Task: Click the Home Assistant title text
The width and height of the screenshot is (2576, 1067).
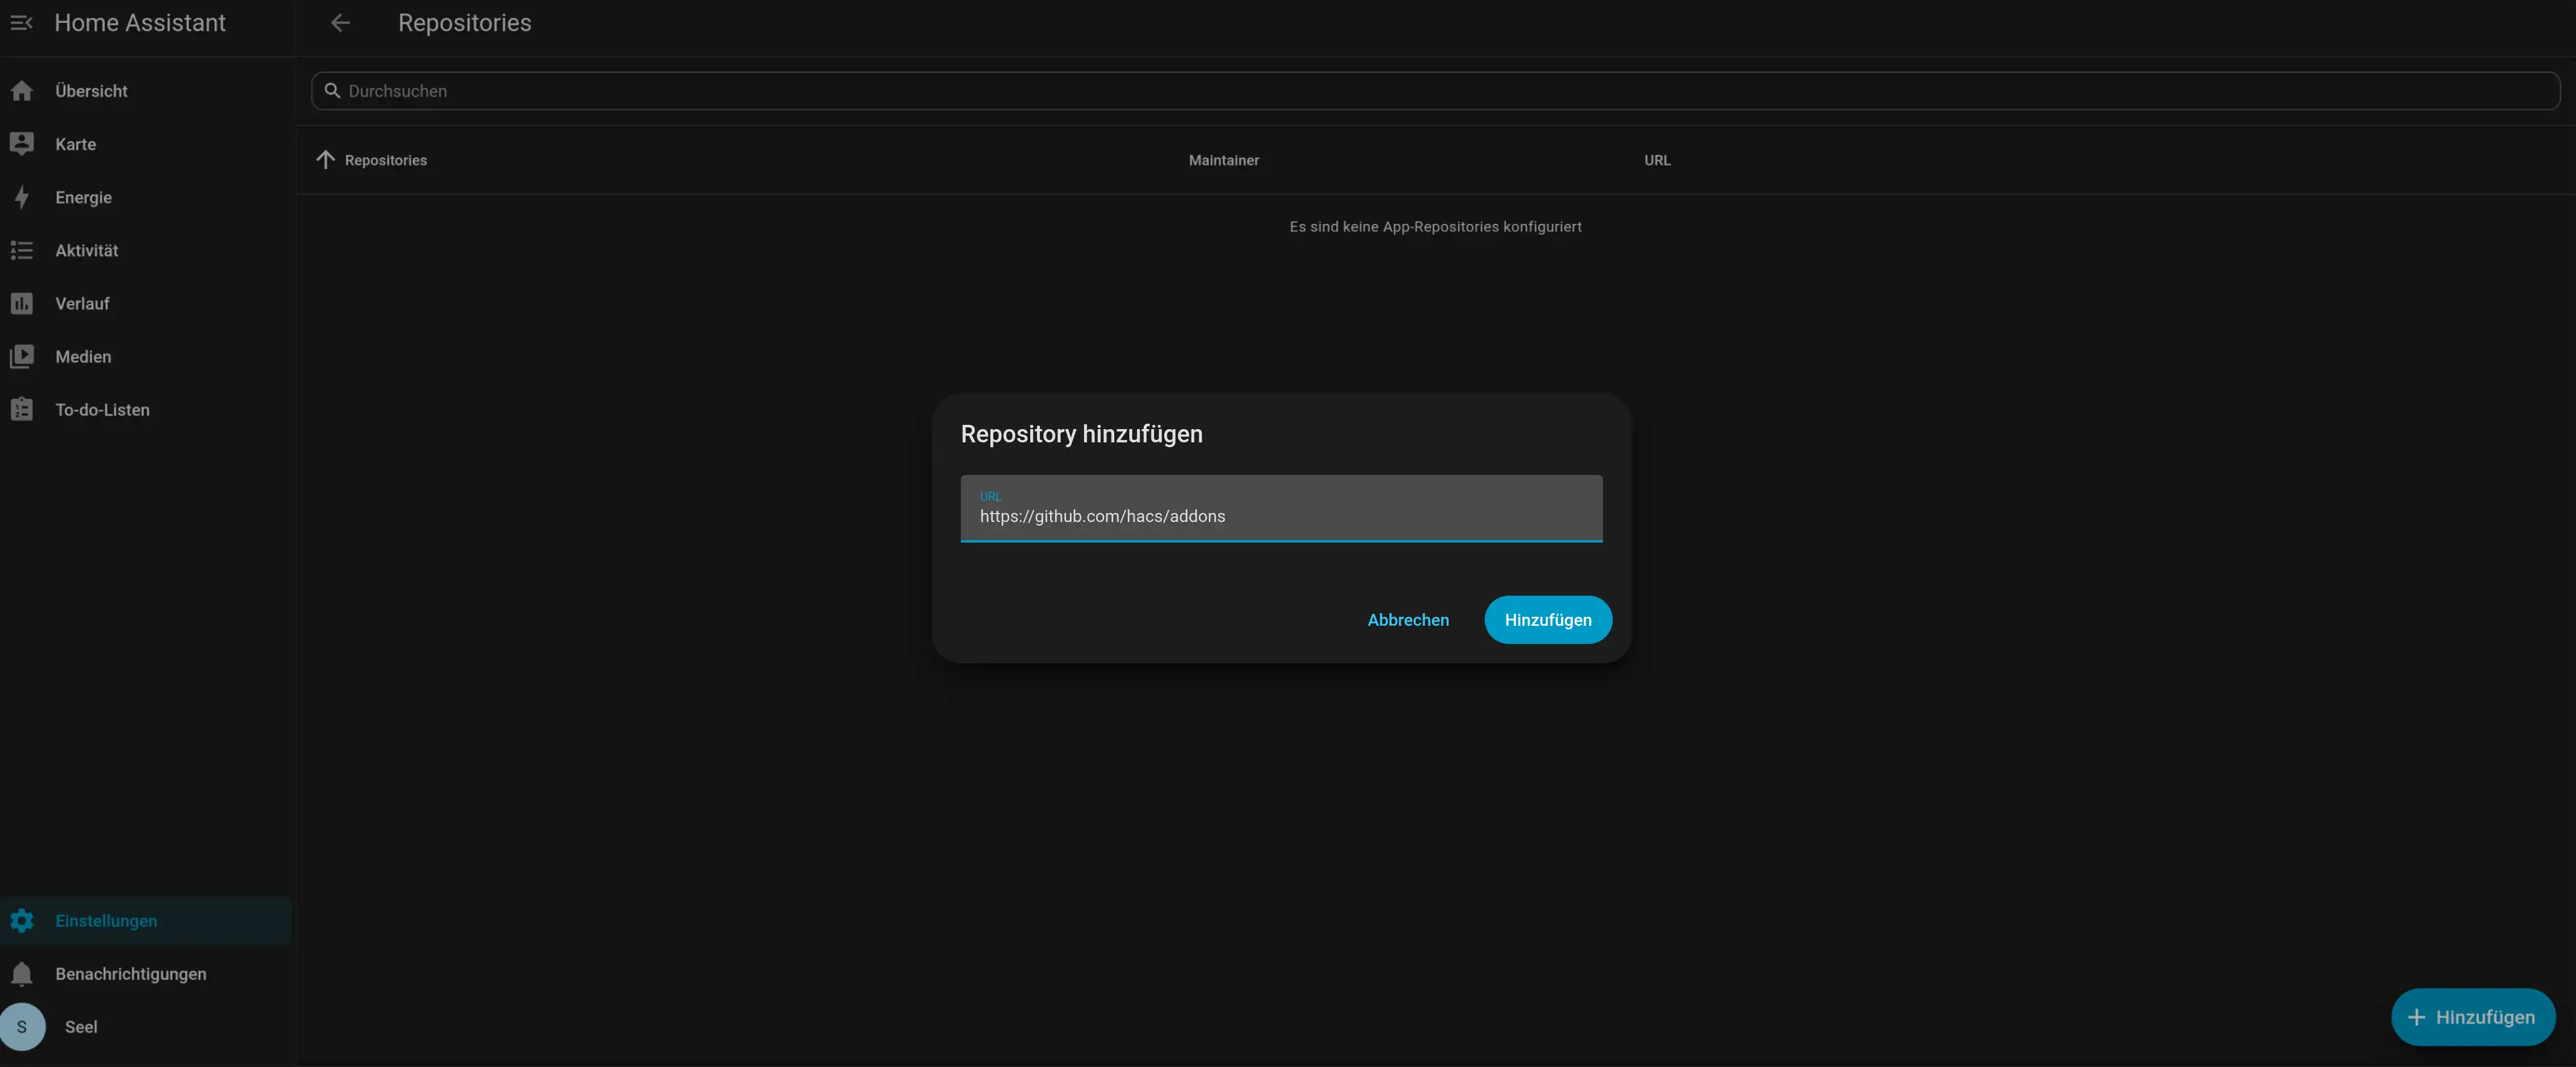Action: (x=140, y=22)
